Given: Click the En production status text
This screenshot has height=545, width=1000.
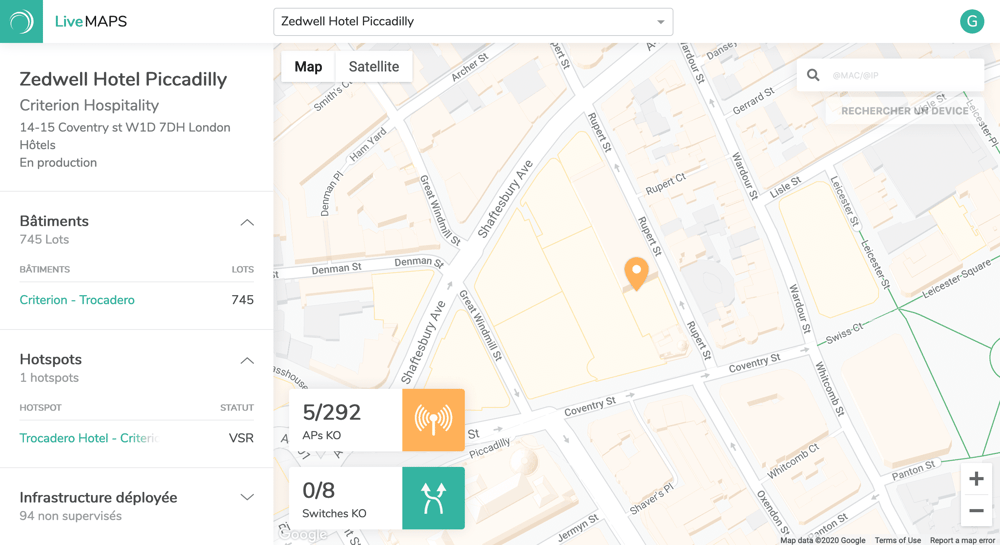Looking at the screenshot, I should click(58, 163).
